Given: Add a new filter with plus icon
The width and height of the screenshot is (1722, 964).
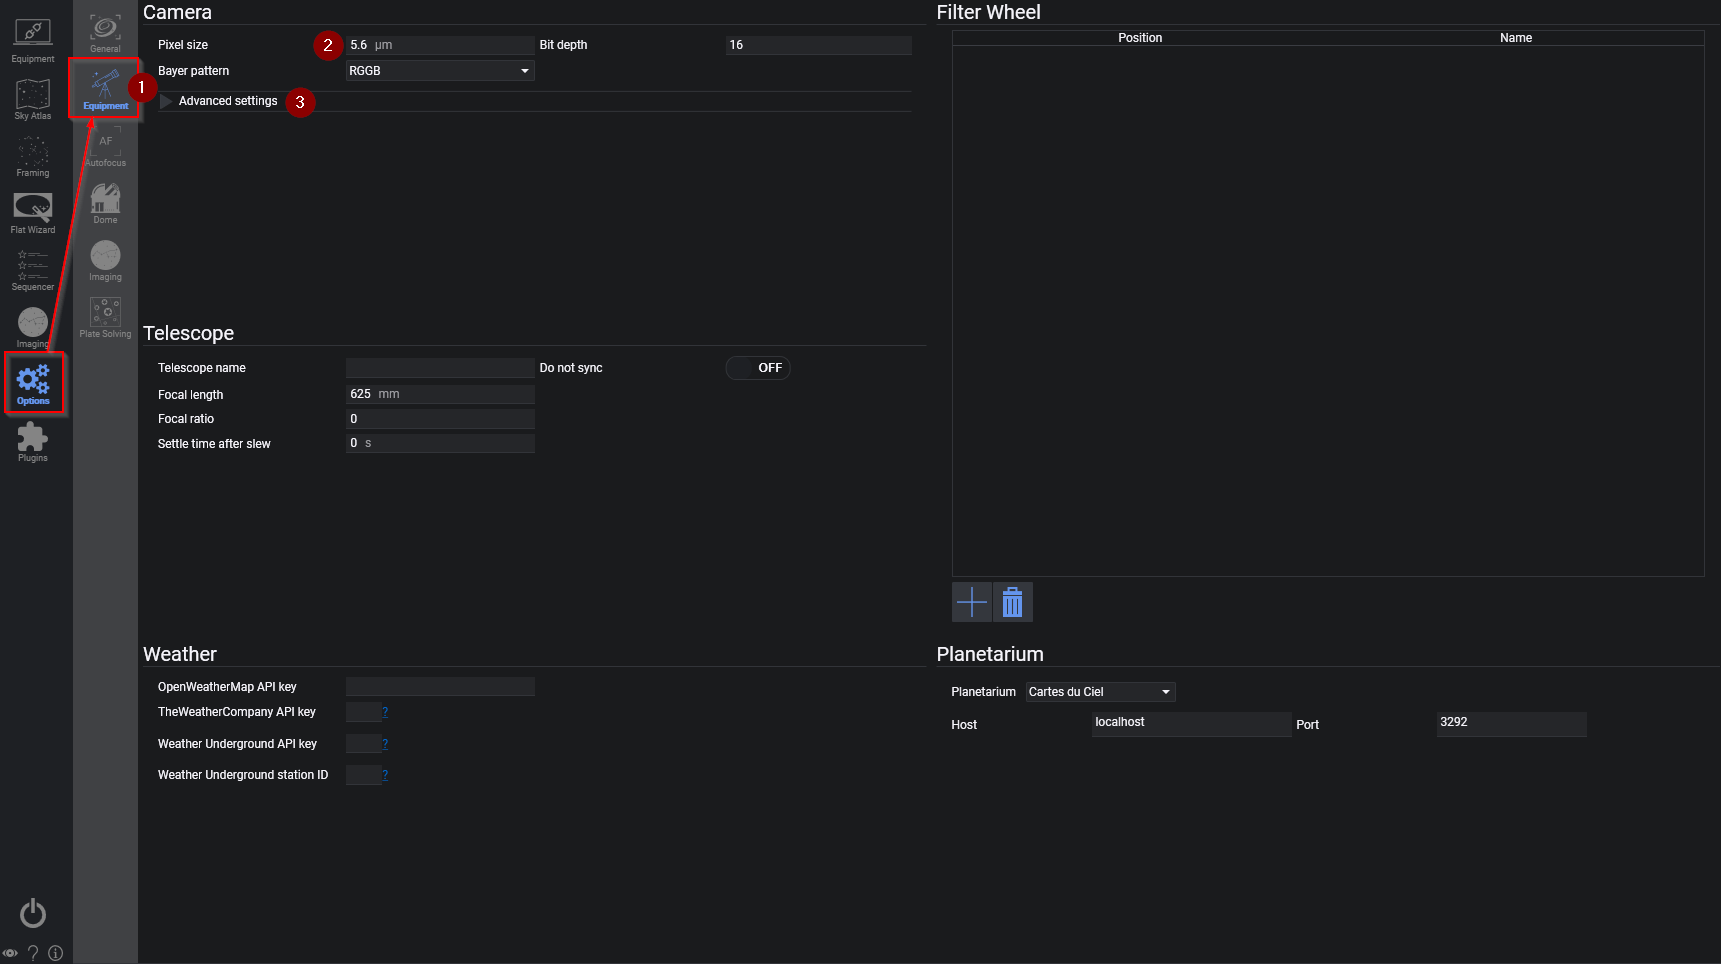Looking at the screenshot, I should click(972, 602).
